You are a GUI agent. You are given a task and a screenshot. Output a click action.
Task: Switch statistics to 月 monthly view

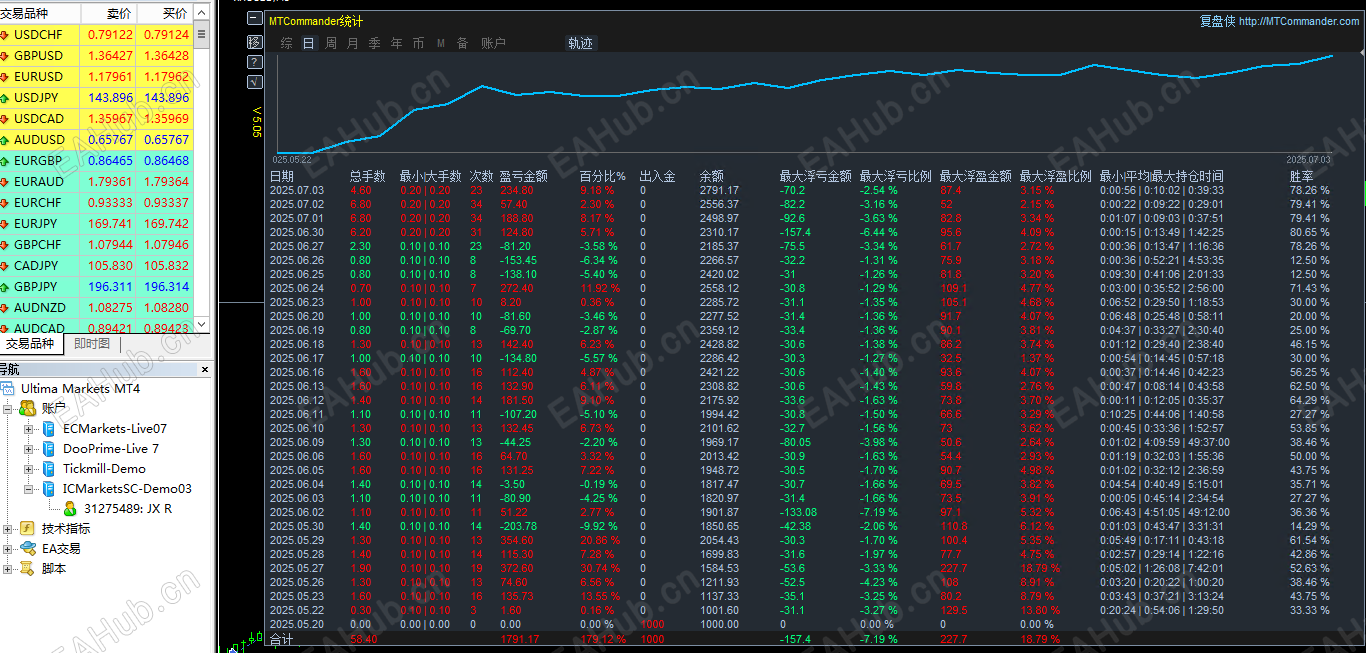click(352, 43)
